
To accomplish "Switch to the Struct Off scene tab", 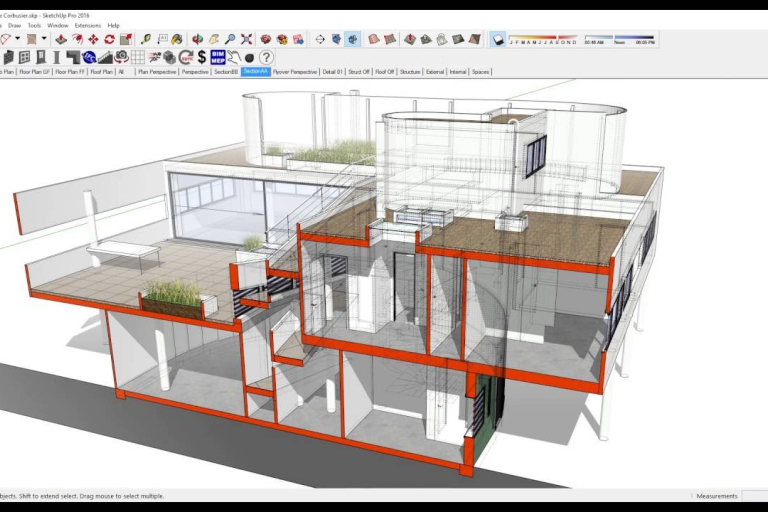I will (359, 72).
